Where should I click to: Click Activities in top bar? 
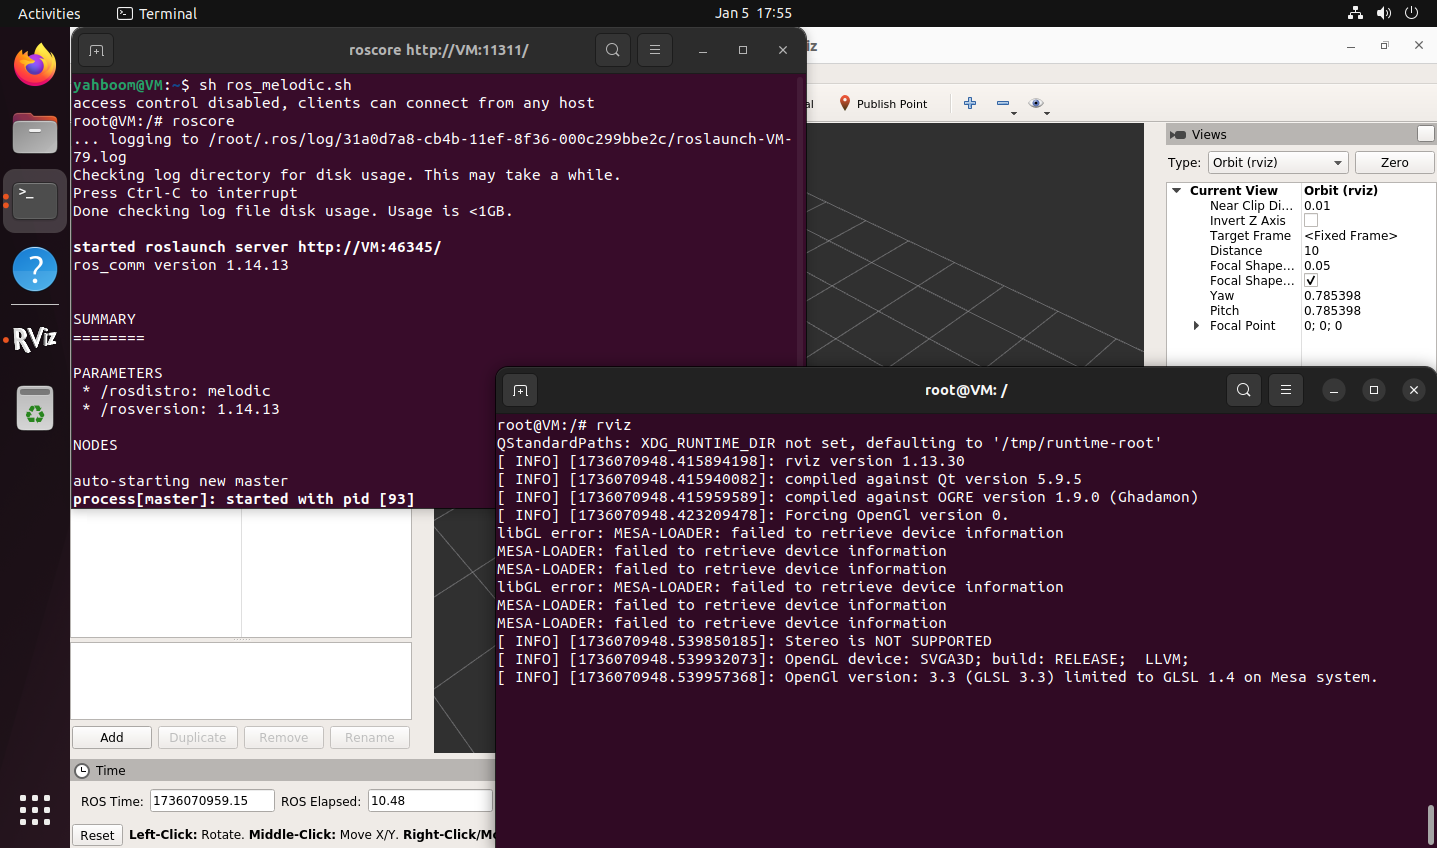click(49, 13)
